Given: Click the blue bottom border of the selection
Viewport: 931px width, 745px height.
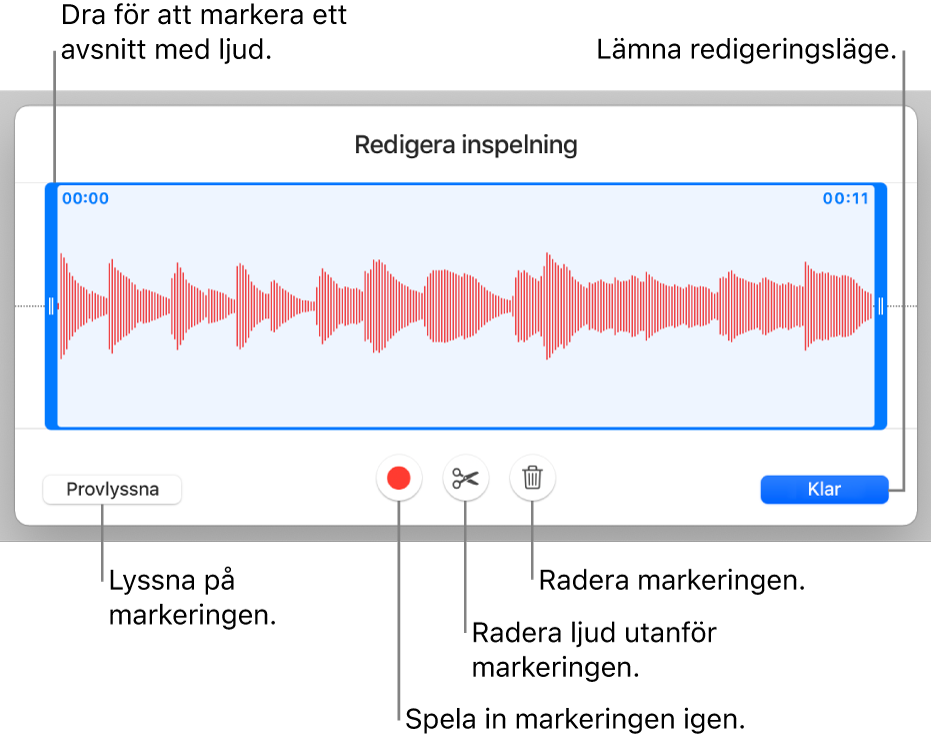Looking at the screenshot, I should coord(466,426).
